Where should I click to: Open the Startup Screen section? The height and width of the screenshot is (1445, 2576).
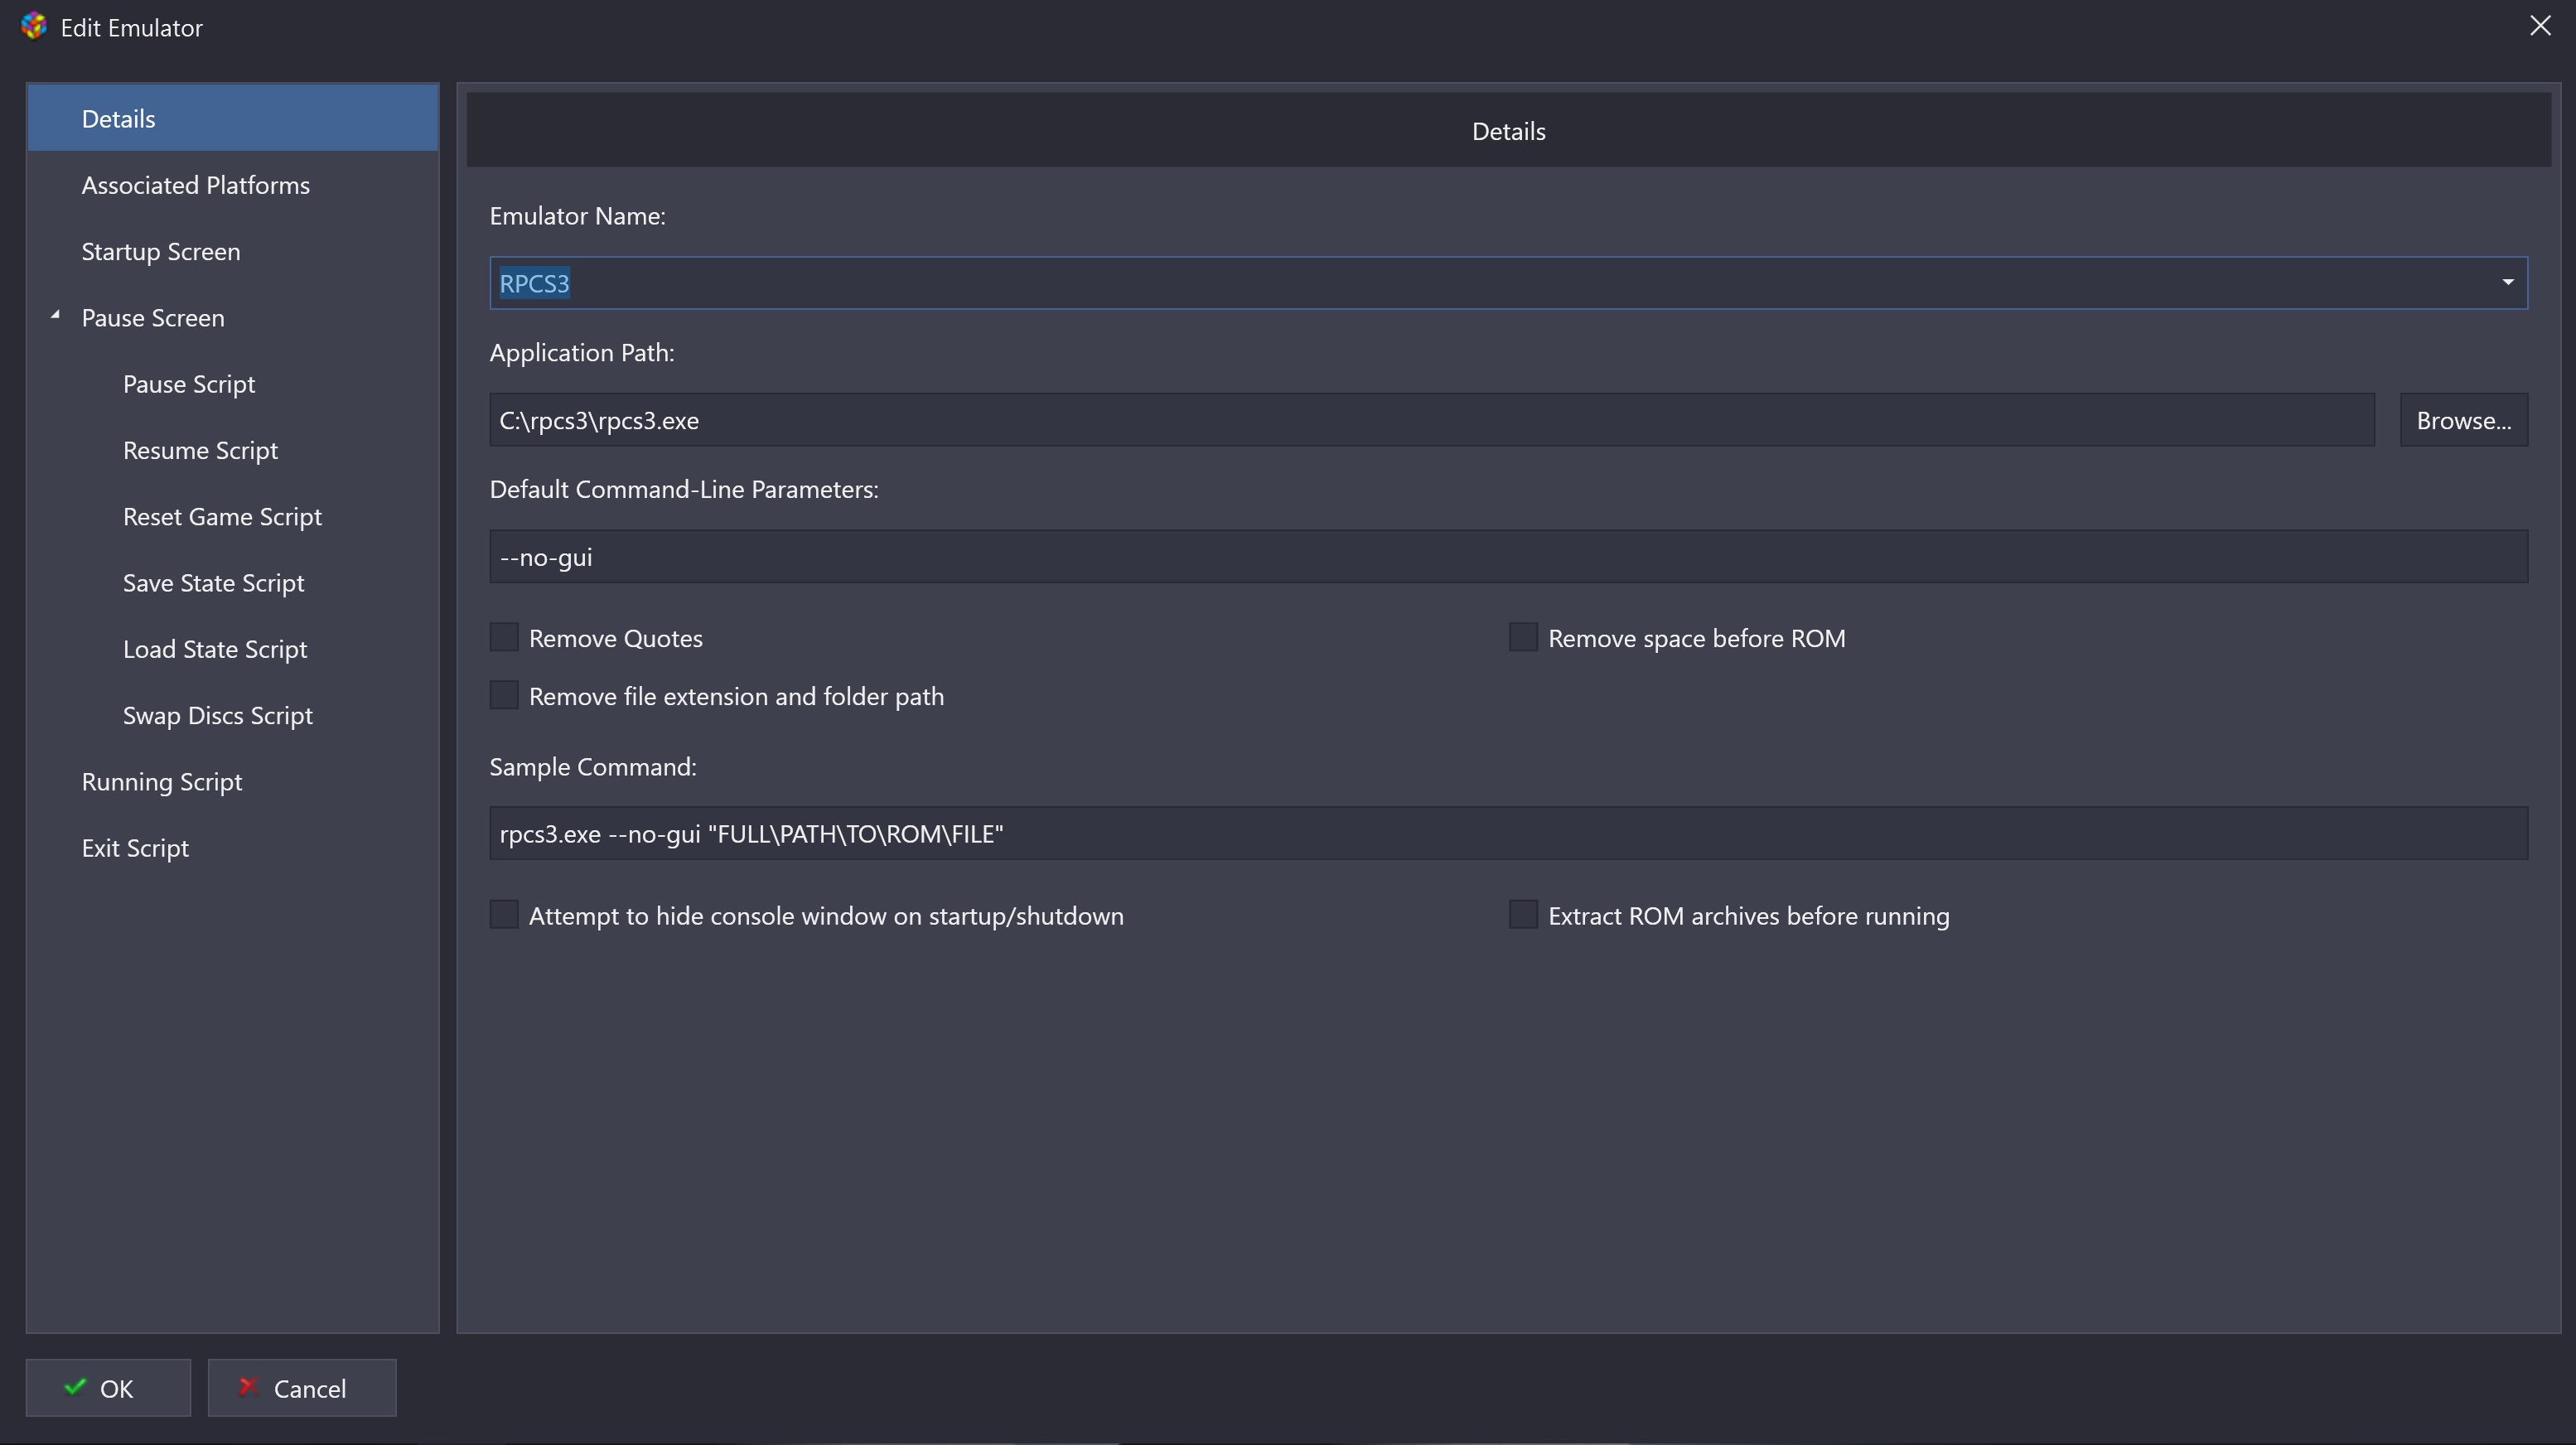click(233, 251)
